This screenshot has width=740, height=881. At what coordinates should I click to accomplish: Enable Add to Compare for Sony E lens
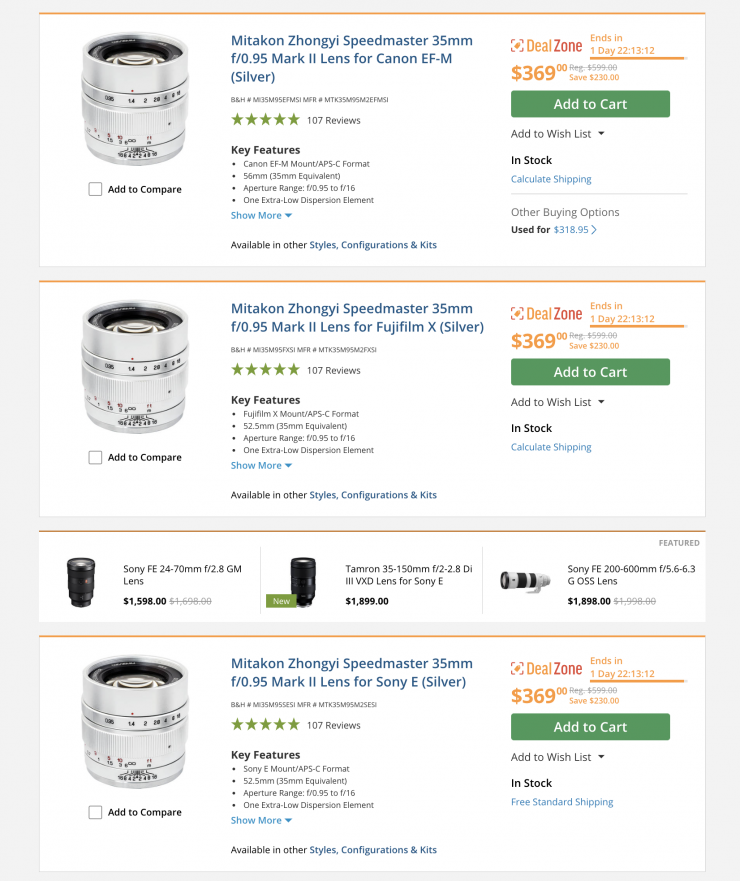(95, 812)
